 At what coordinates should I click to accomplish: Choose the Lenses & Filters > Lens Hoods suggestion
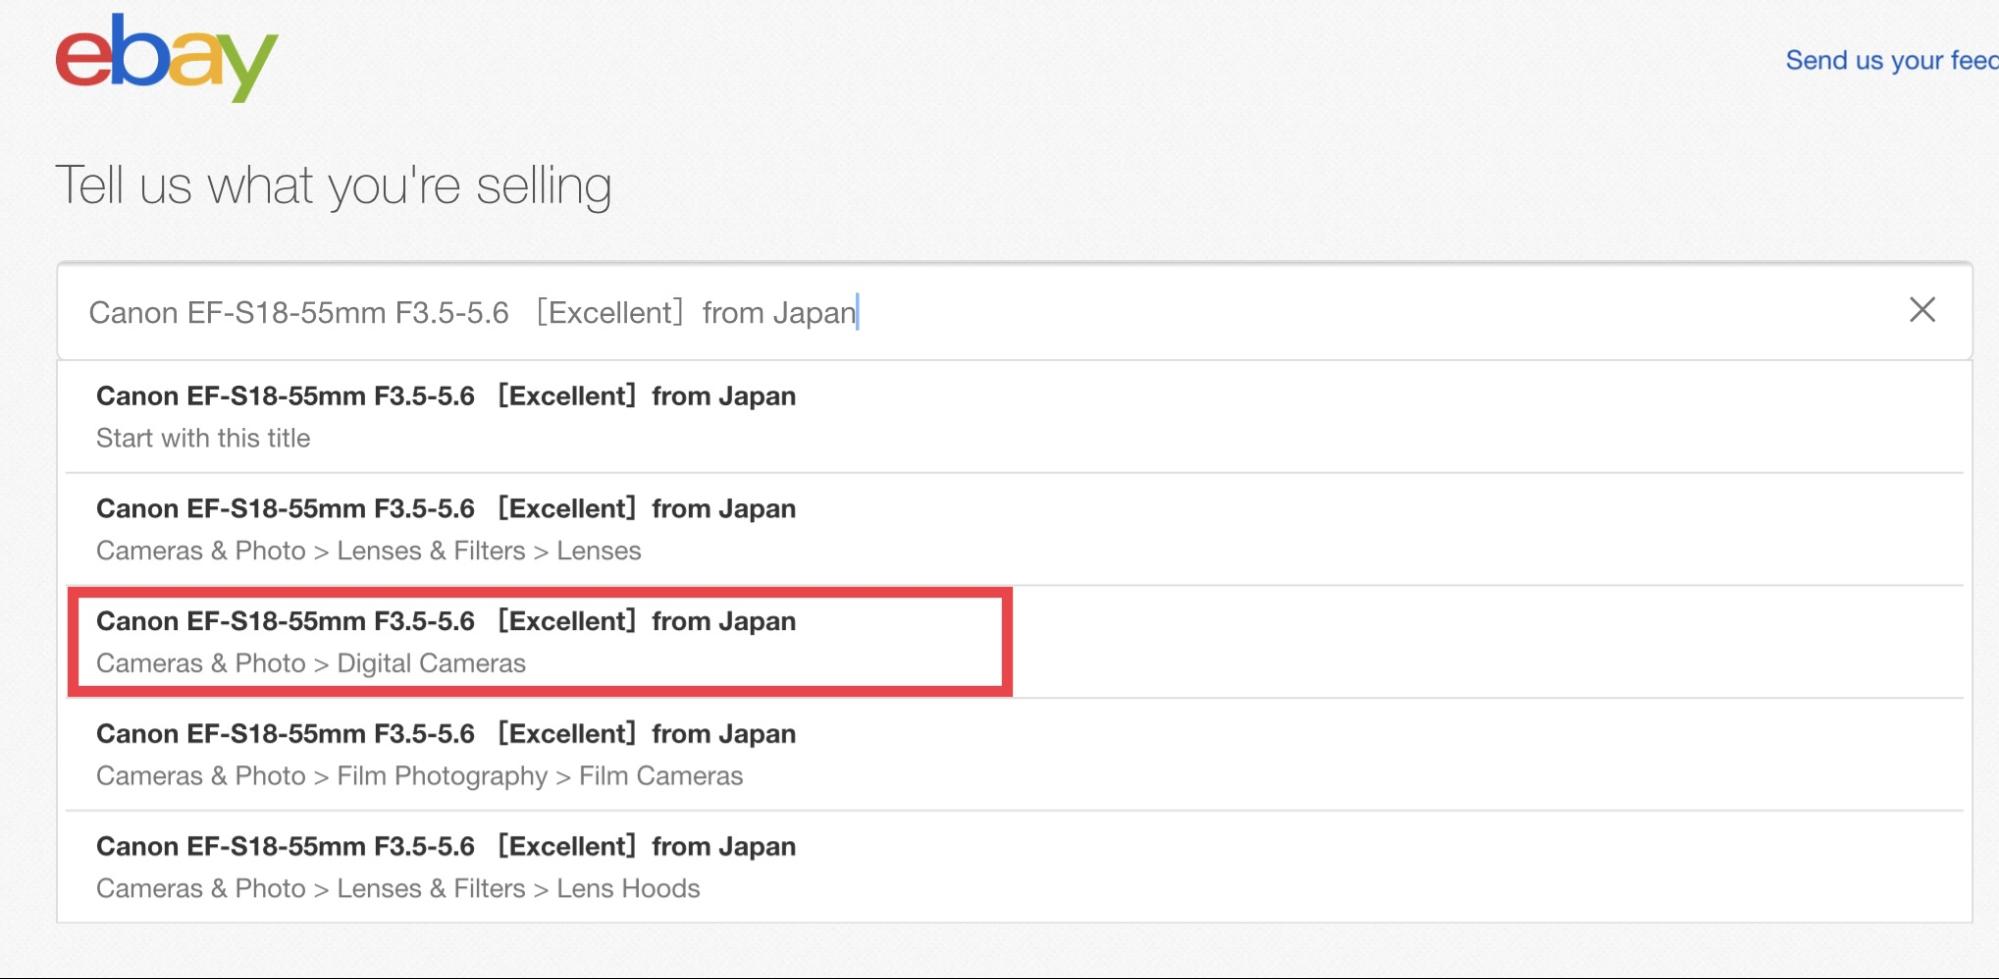click(x=1014, y=867)
